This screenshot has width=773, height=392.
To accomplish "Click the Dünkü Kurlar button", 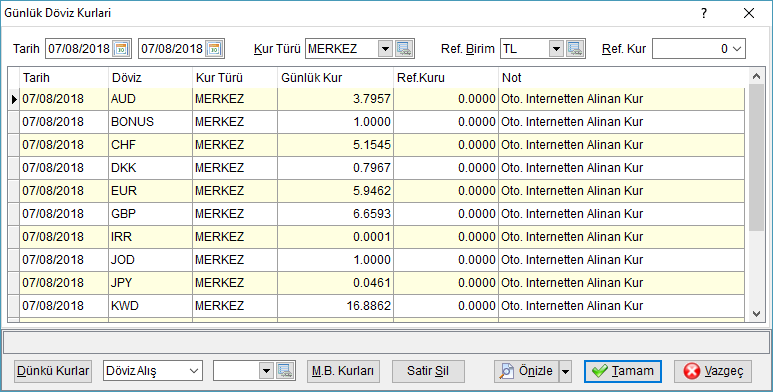I will pos(53,371).
